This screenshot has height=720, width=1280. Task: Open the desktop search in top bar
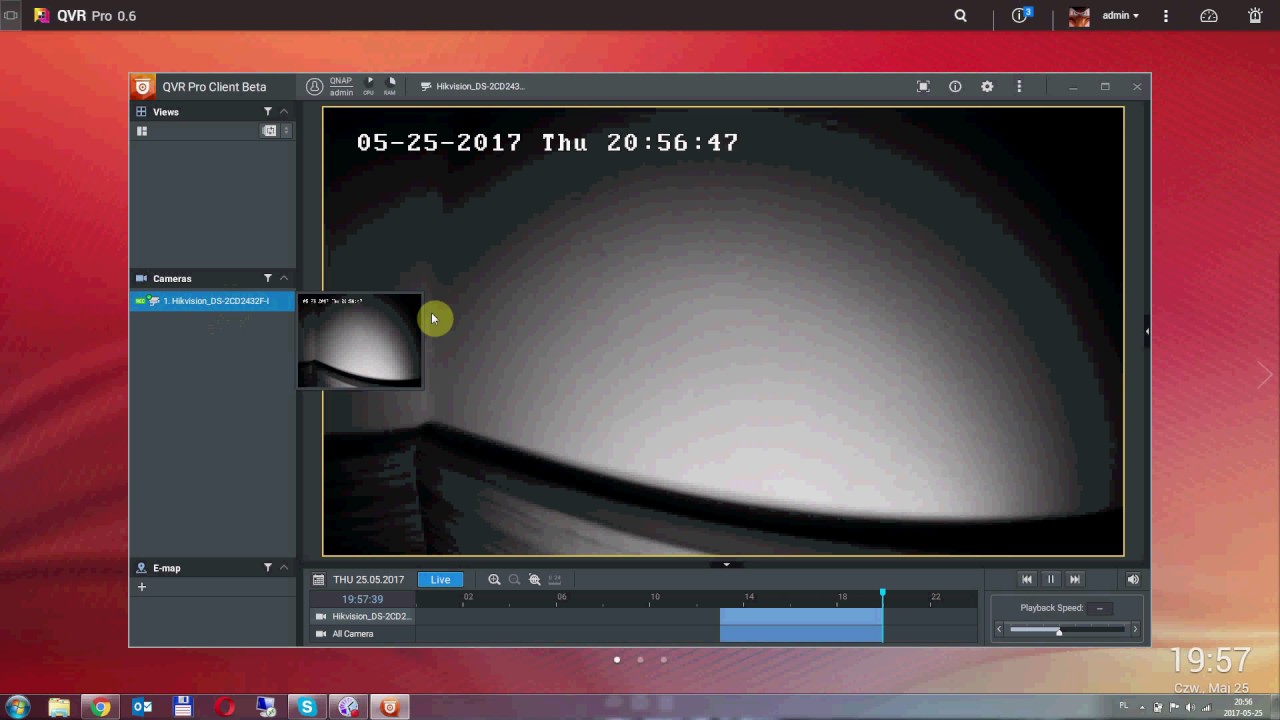coord(961,16)
